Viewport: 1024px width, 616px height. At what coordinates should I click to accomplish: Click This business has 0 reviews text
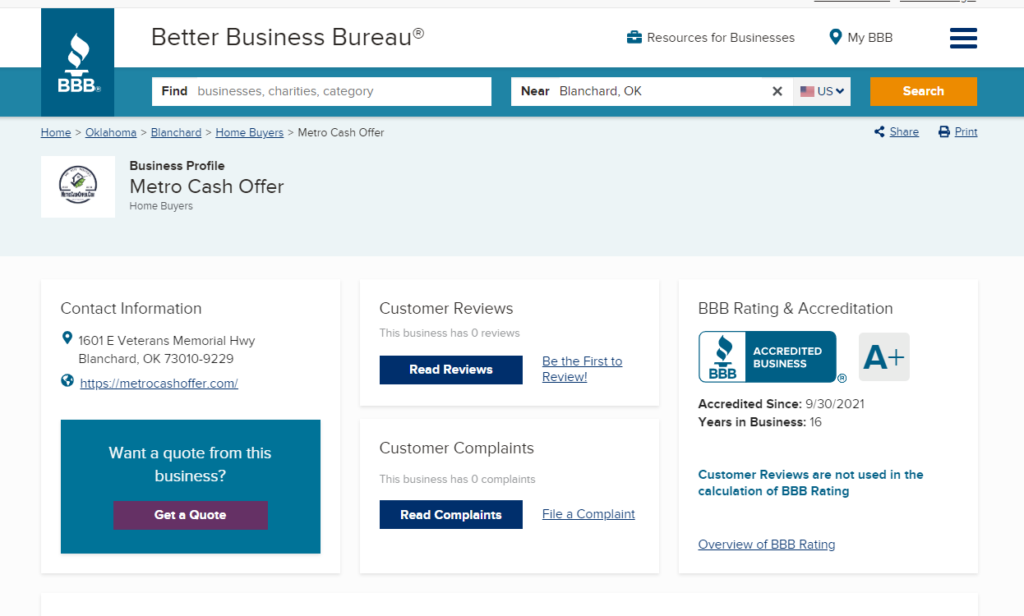click(x=449, y=333)
